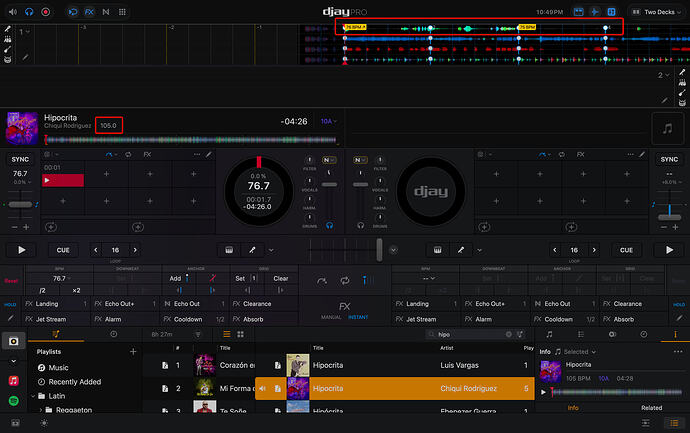Select Hipocrita by Chiqui Rodriguez track
Screen dimensions: 690x433
(x=395, y=389)
